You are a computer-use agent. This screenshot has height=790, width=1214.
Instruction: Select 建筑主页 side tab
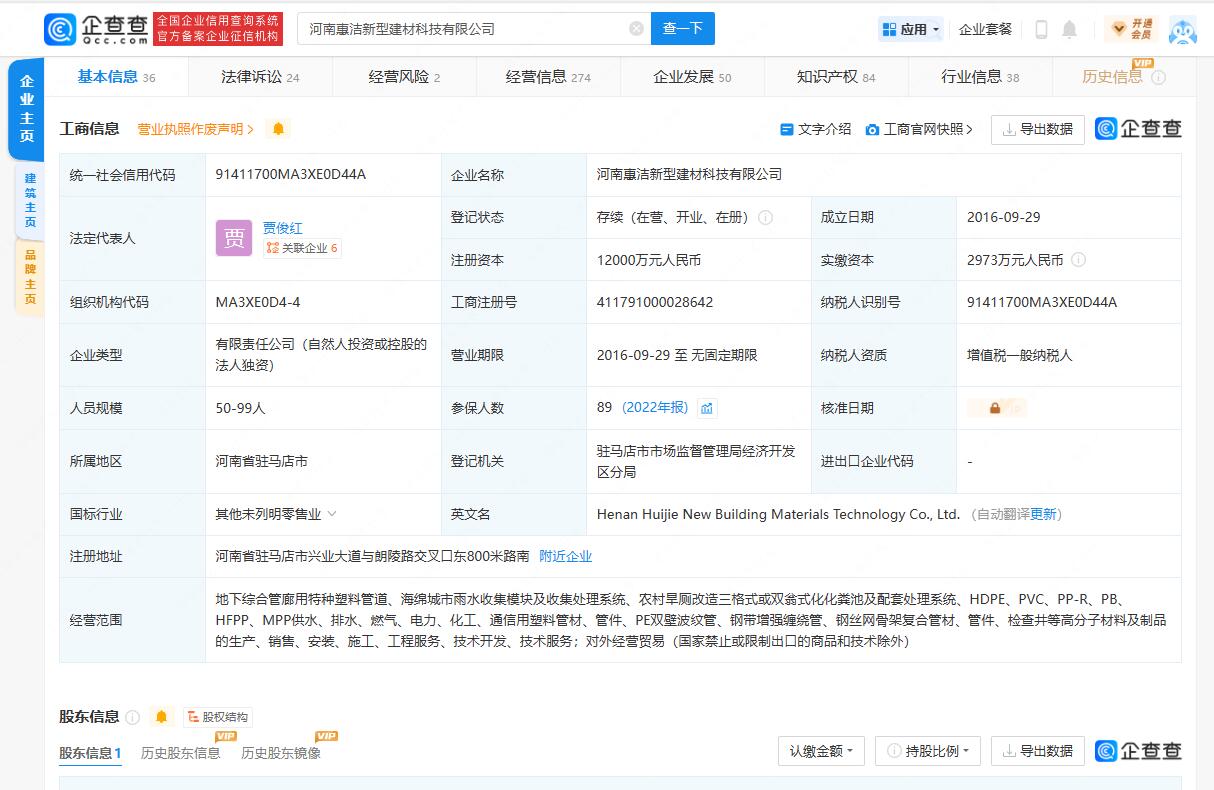tap(30, 200)
